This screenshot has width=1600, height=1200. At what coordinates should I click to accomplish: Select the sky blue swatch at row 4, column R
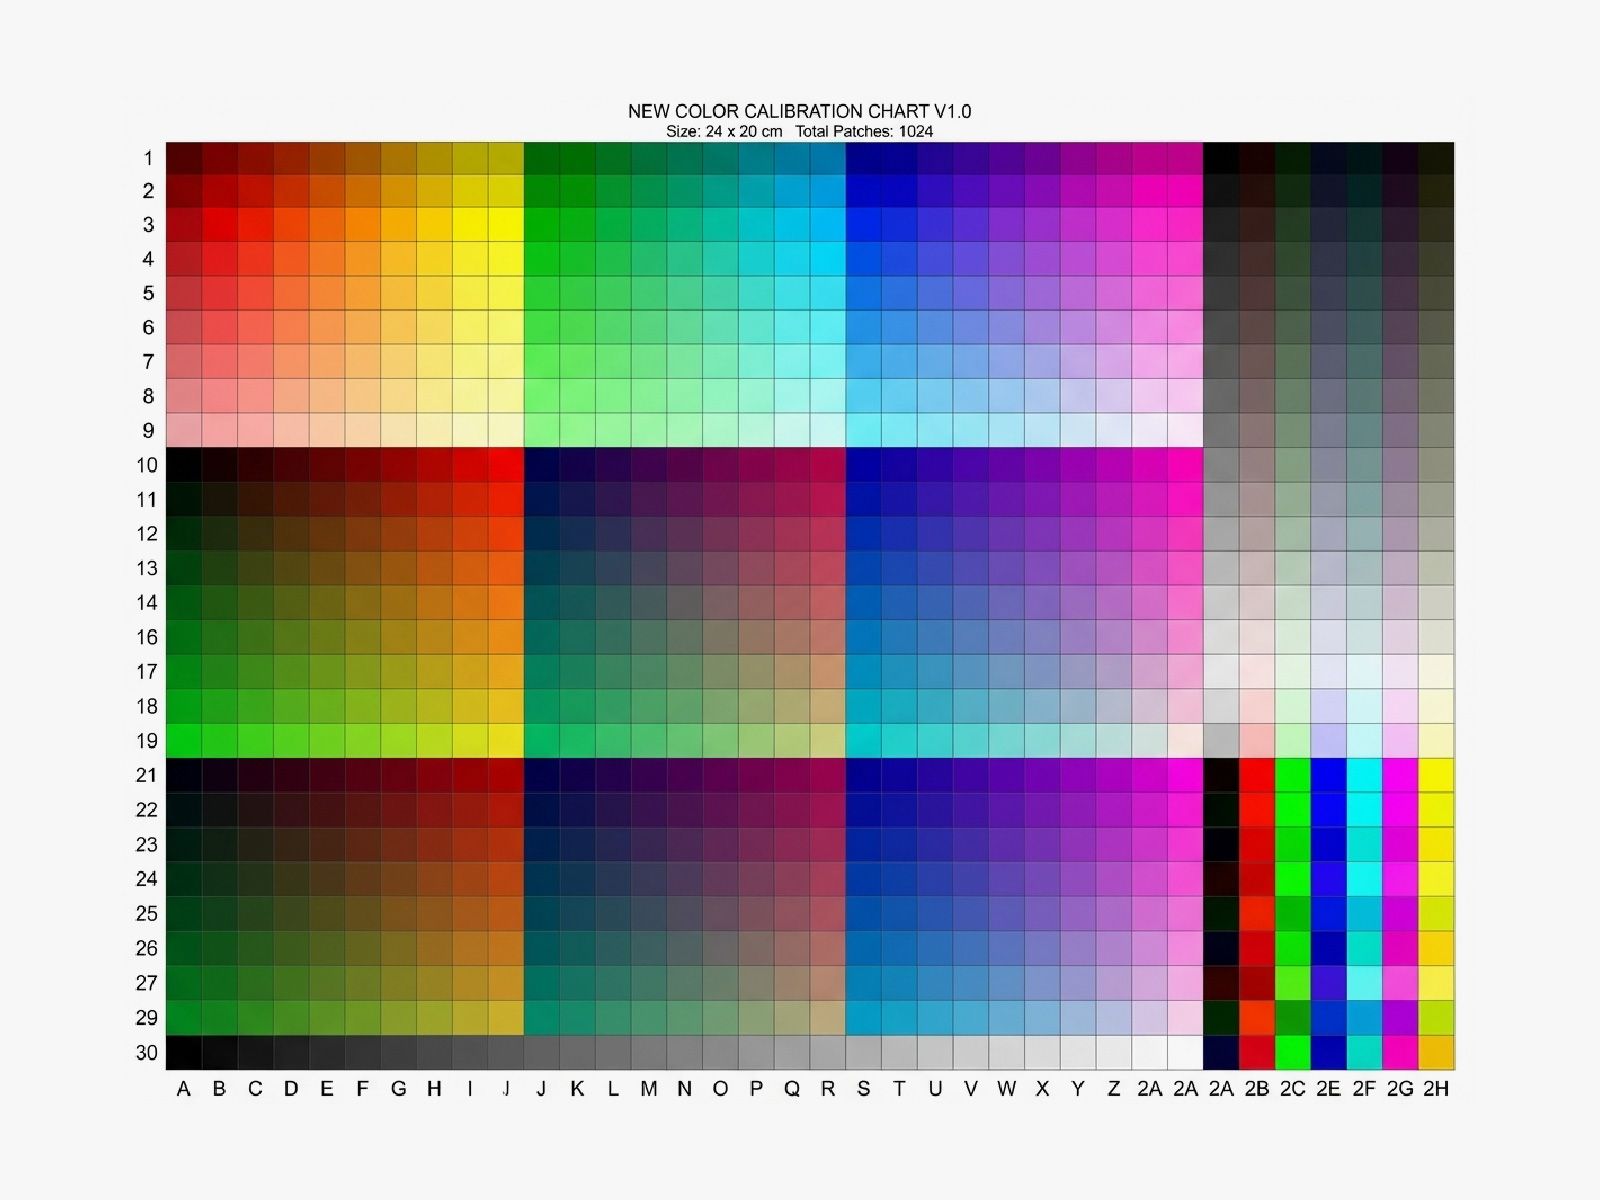[828, 259]
